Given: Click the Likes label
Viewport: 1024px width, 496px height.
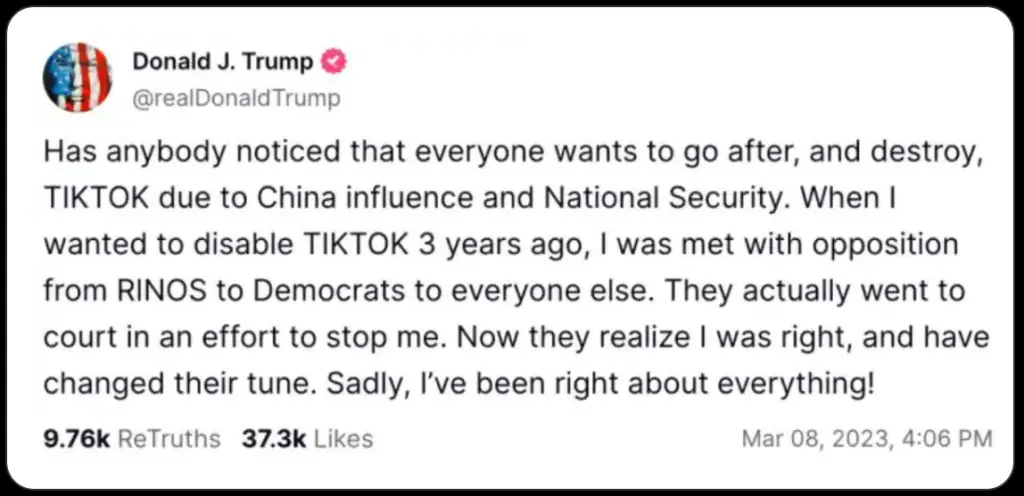Looking at the screenshot, I should point(344,439).
